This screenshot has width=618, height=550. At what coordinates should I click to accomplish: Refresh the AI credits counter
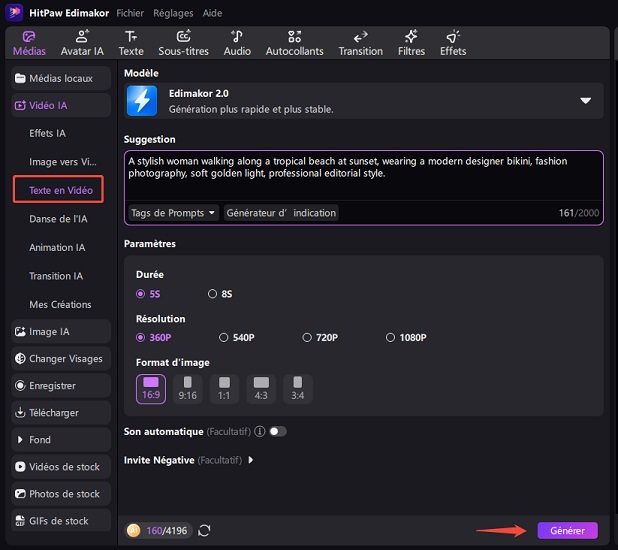point(204,530)
